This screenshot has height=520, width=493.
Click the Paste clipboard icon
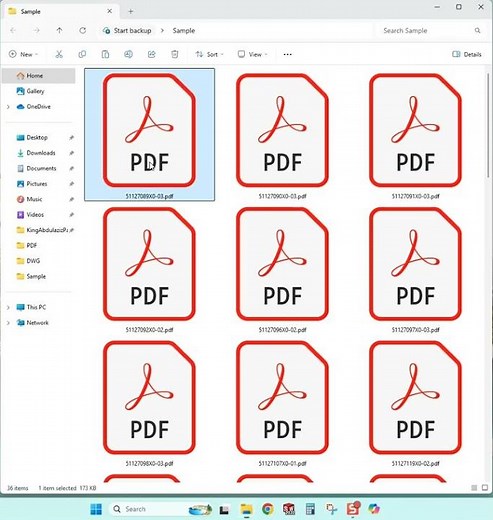pyautogui.click(x=105, y=54)
